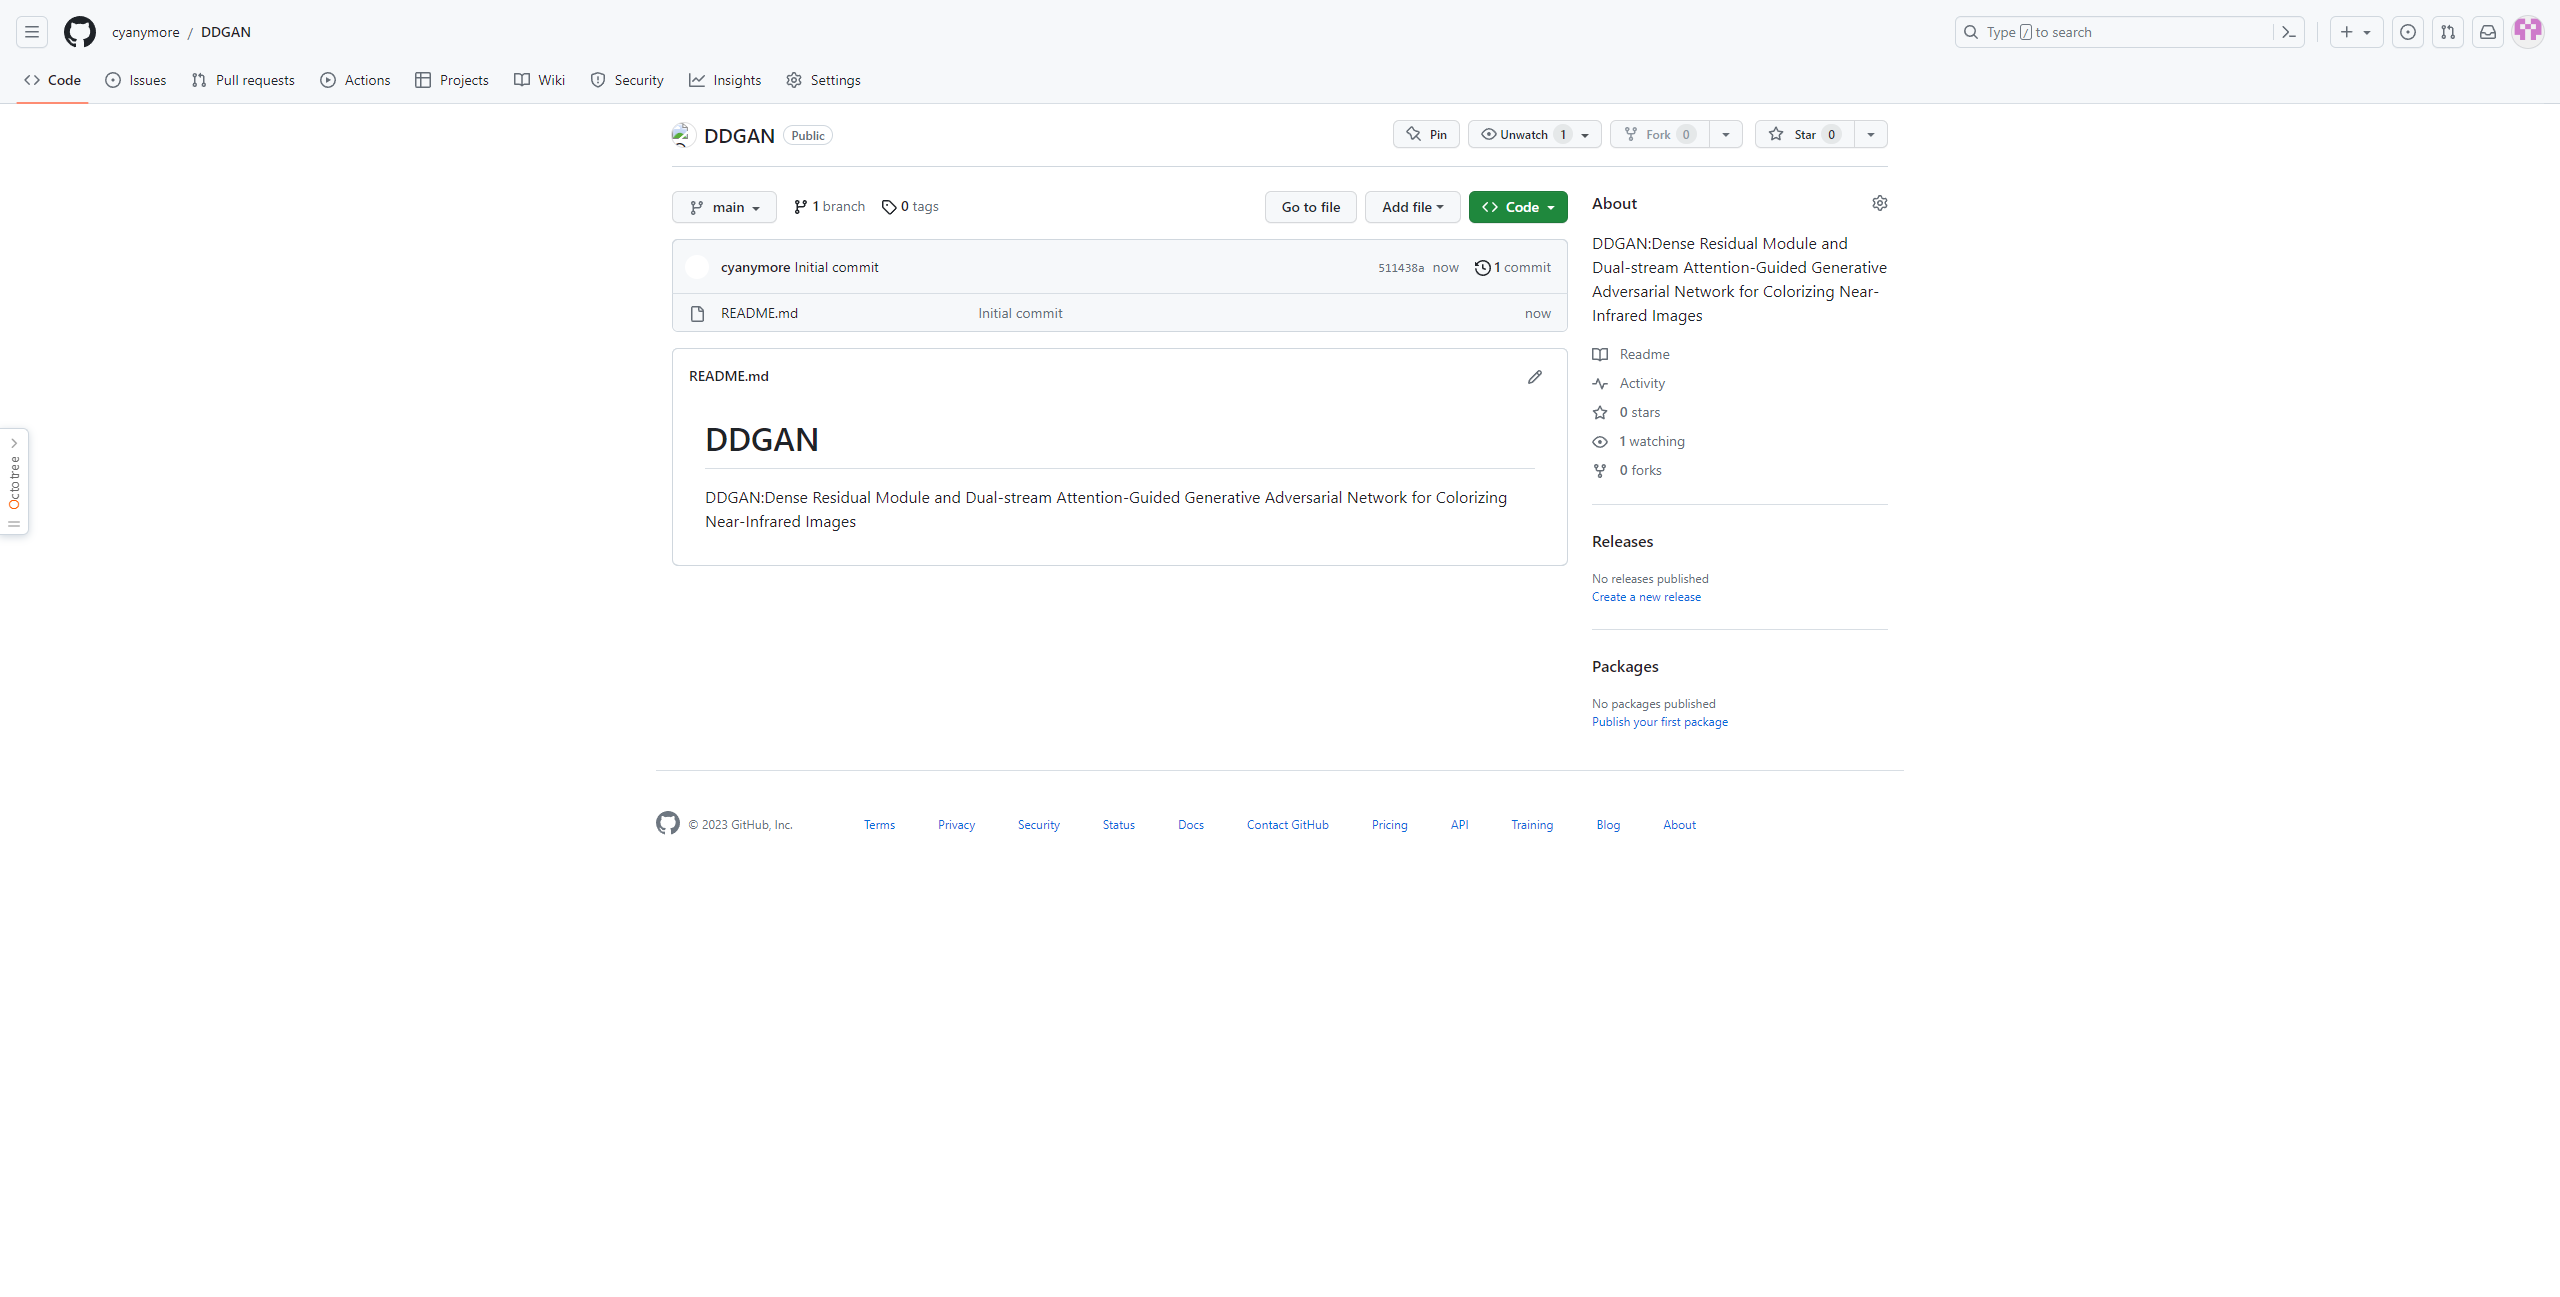The width and height of the screenshot is (2560, 1297).
Task: Click Create a new release link
Action: coord(1645,597)
